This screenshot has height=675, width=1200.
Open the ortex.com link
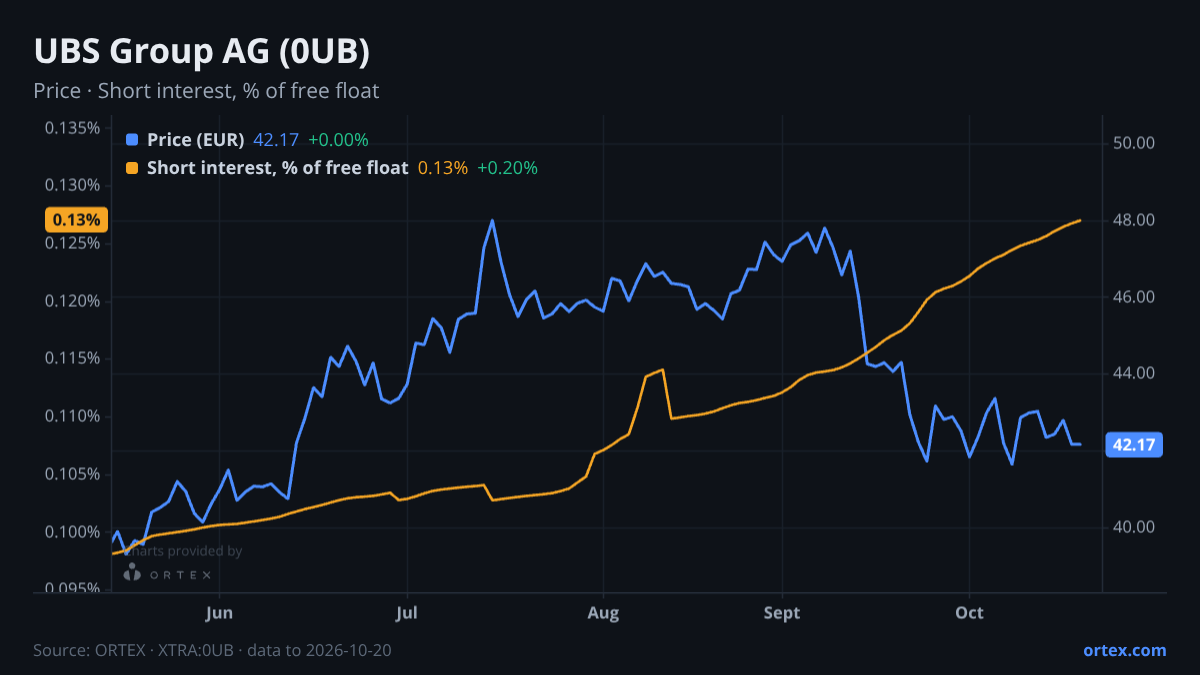(1124, 650)
